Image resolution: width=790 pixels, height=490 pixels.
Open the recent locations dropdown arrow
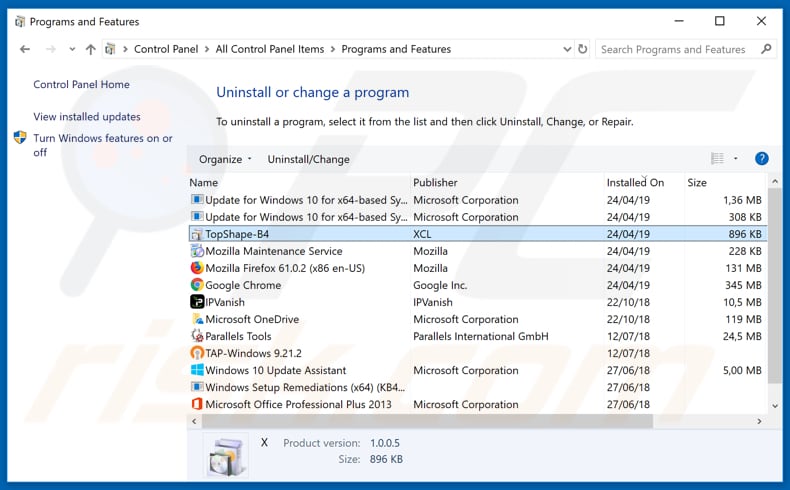(72, 49)
